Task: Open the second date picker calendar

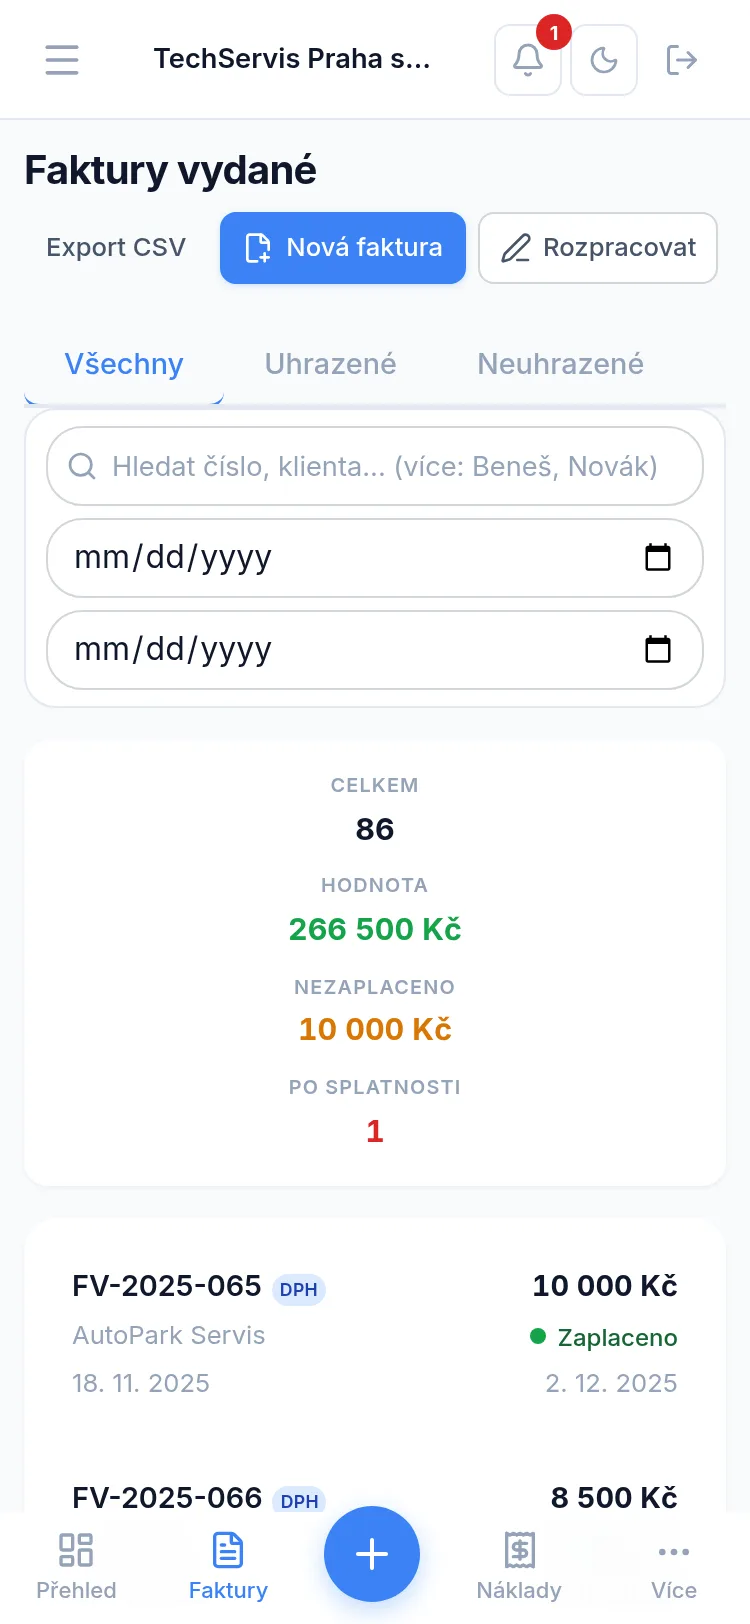Action: (657, 650)
